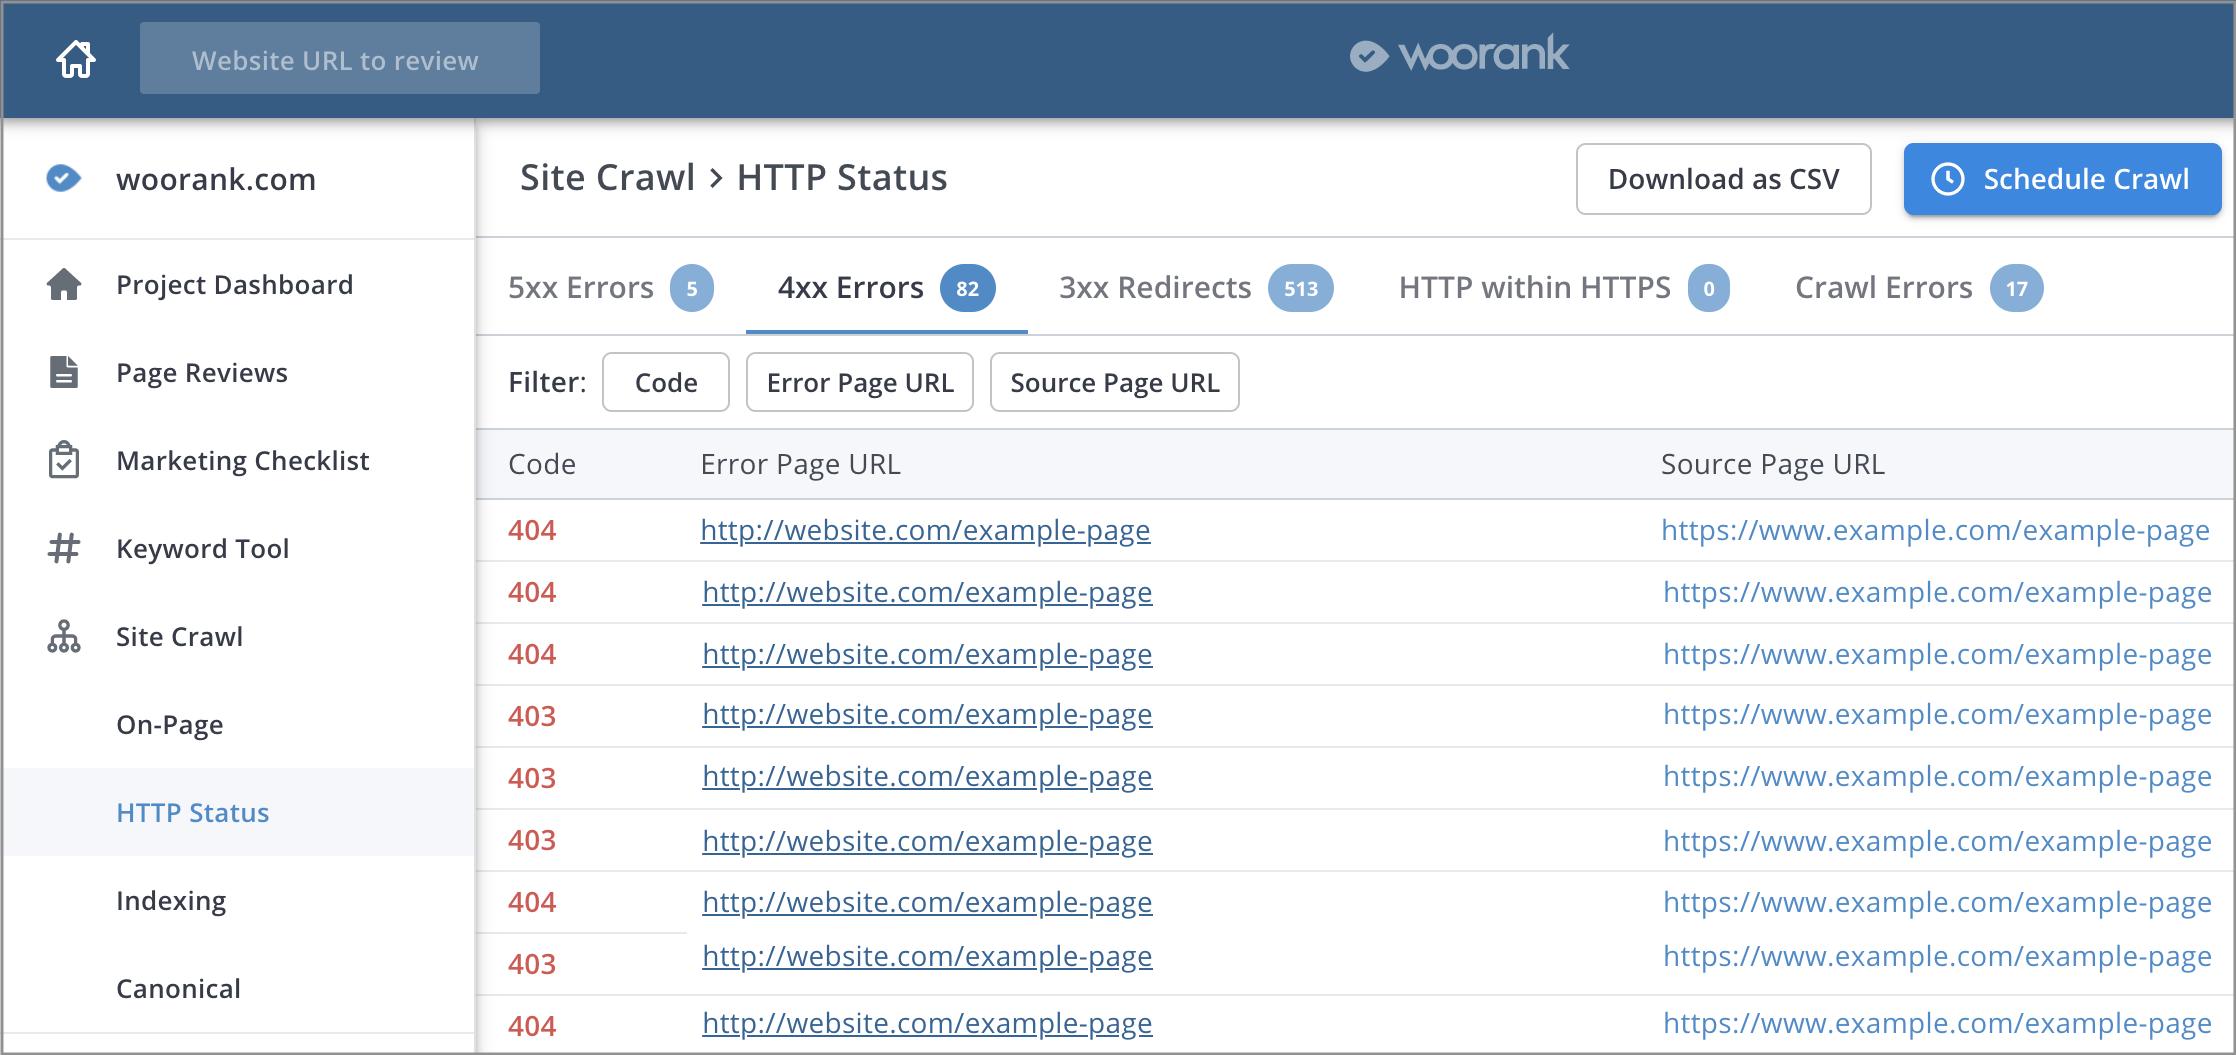The width and height of the screenshot is (2236, 1055).
Task: Click the Marketing Checklist clipboard icon
Action: point(64,460)
